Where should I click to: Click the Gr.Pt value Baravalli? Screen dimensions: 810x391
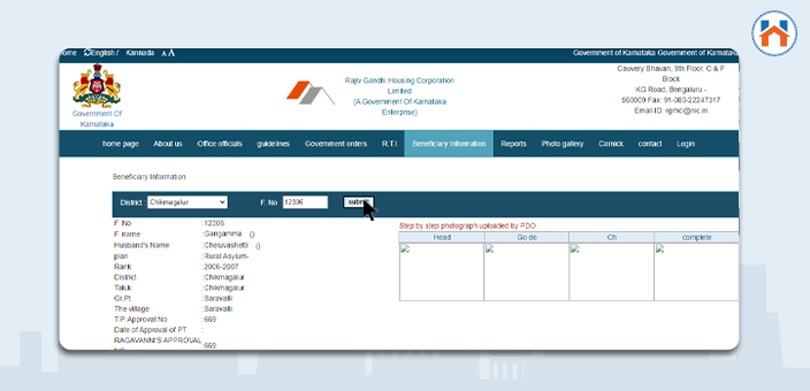[x=218, y=298]
